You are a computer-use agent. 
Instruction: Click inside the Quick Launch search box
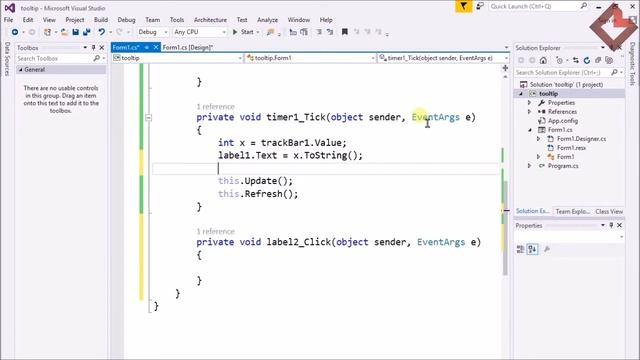[x=538, y=6]
